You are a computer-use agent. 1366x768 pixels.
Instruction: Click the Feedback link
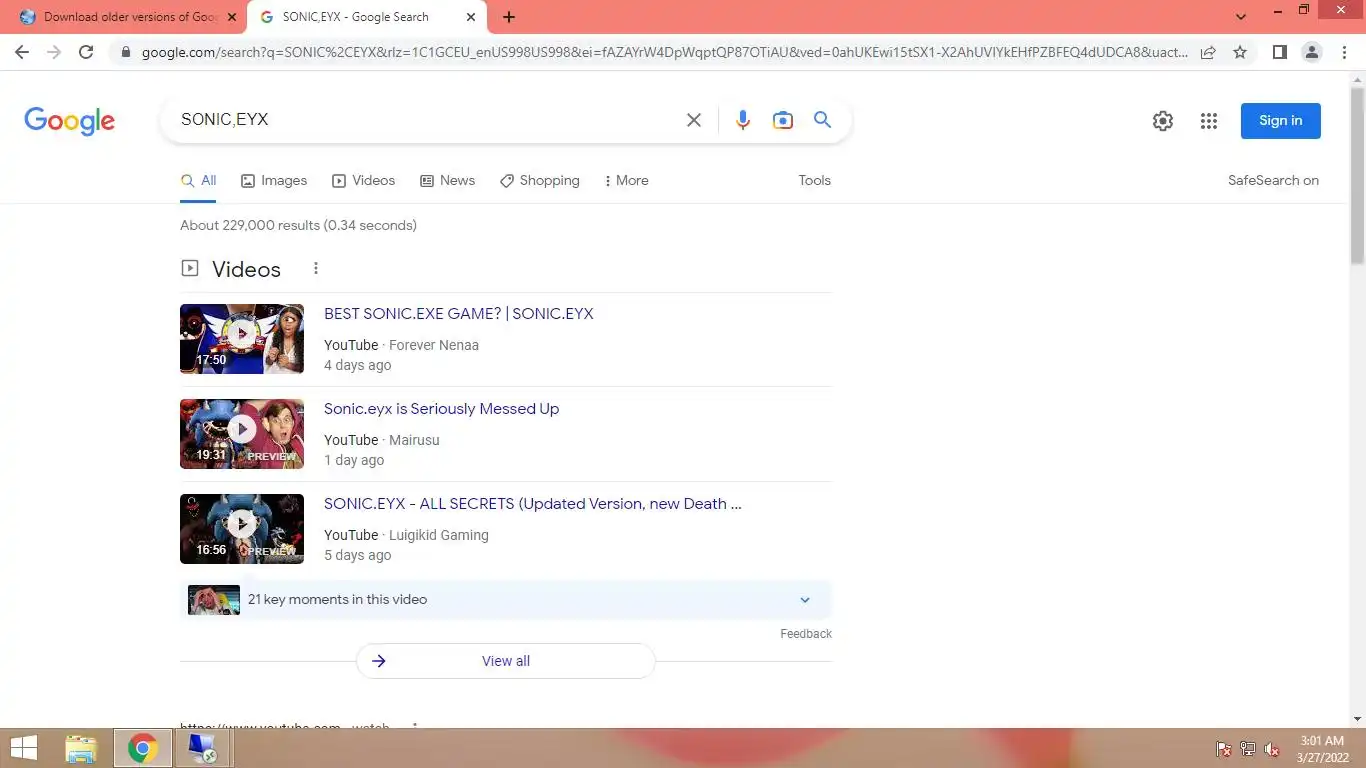pyautogui.click(x=806, y=634)
